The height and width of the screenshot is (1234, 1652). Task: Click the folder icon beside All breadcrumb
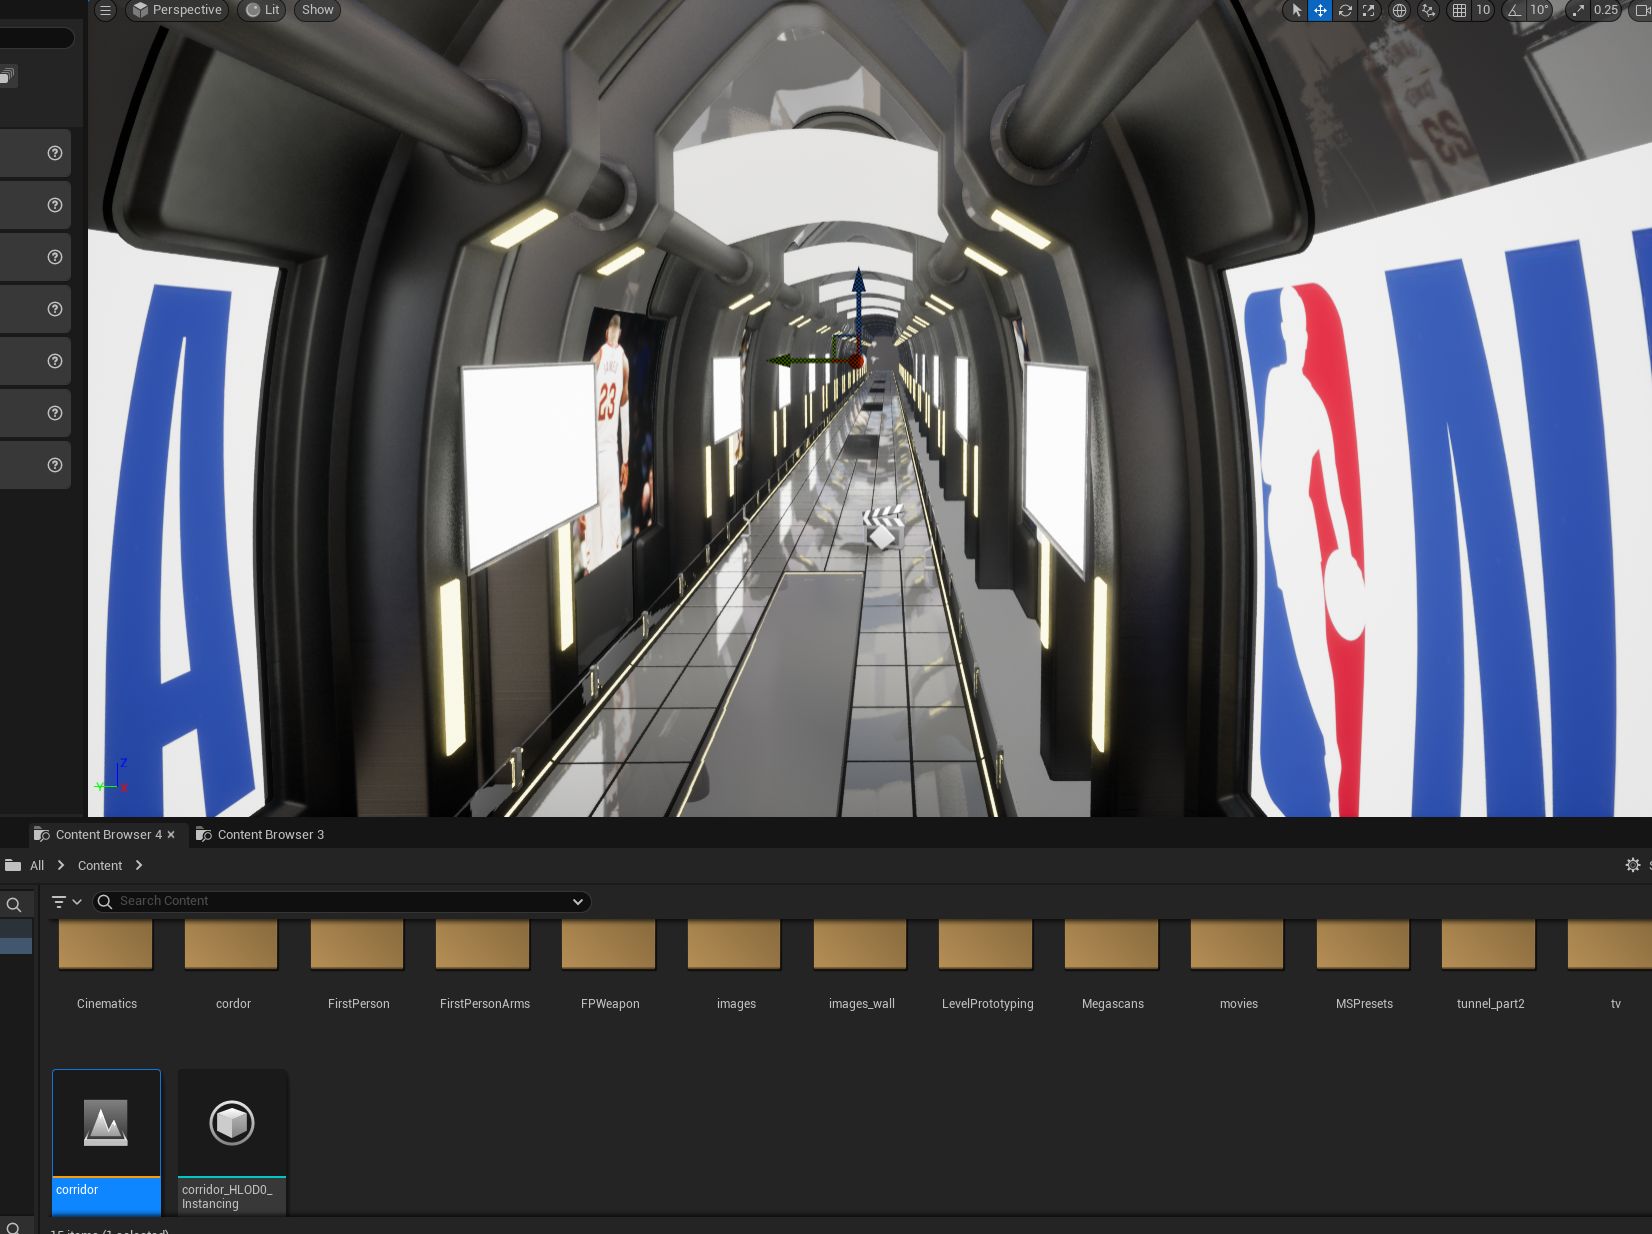(x=13, y=866)
